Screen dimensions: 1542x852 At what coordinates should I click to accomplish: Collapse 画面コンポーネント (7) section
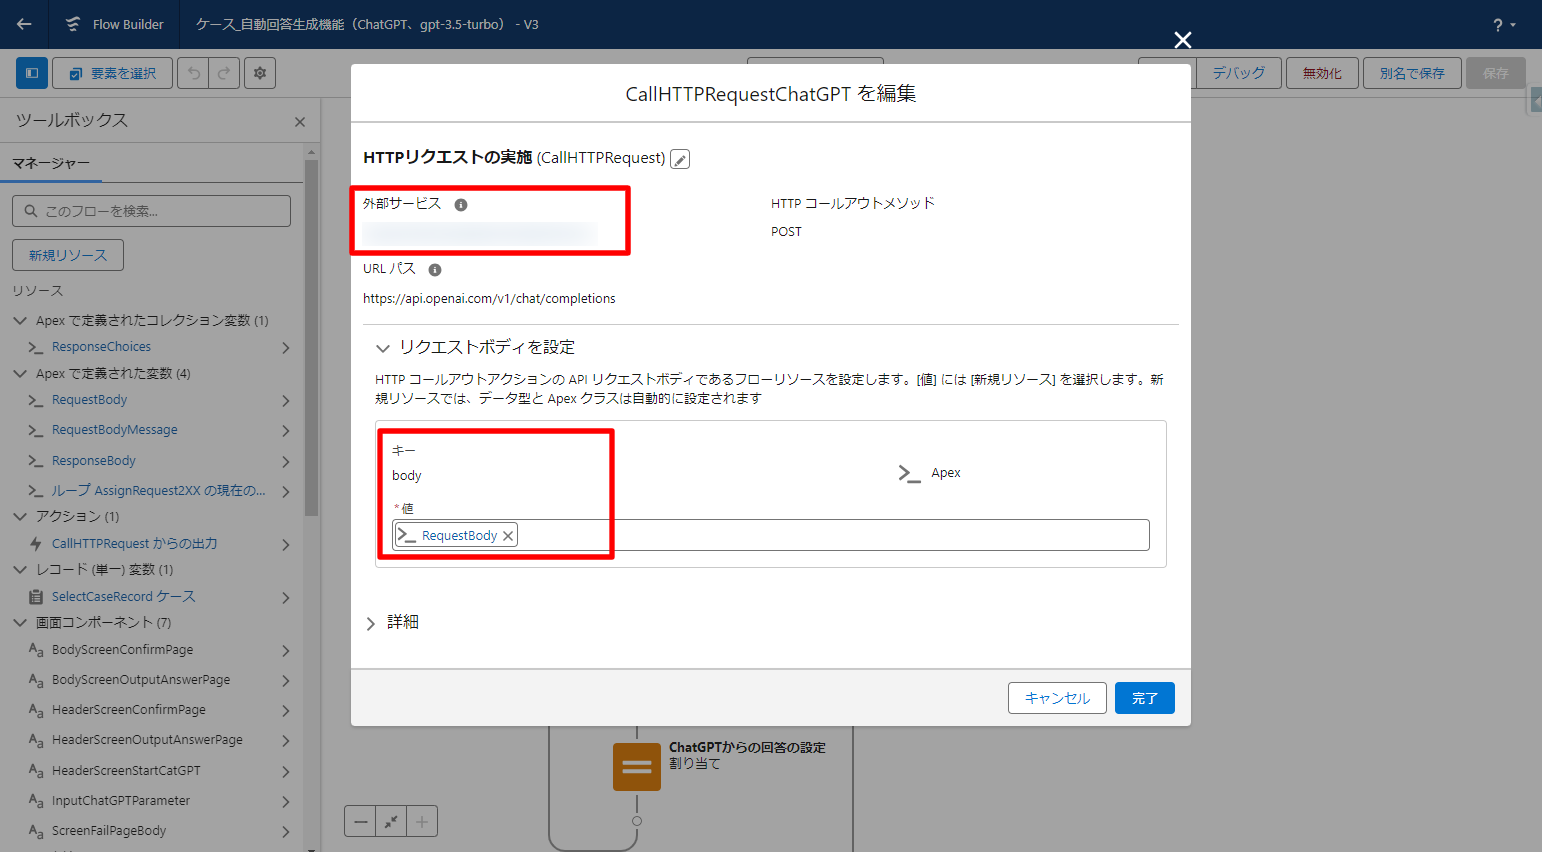(x=20, y=622)
